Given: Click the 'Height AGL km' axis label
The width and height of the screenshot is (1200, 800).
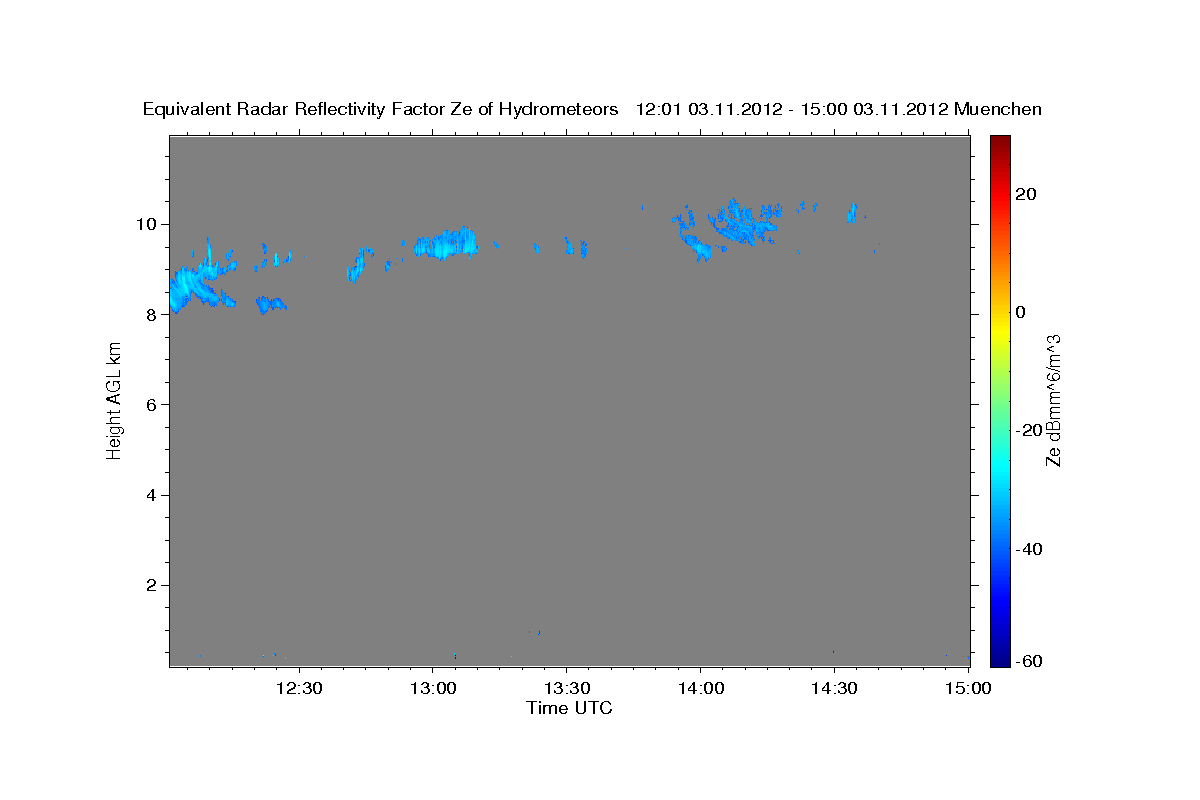Looking at the screenshot, I should click(x=114, y=400).
